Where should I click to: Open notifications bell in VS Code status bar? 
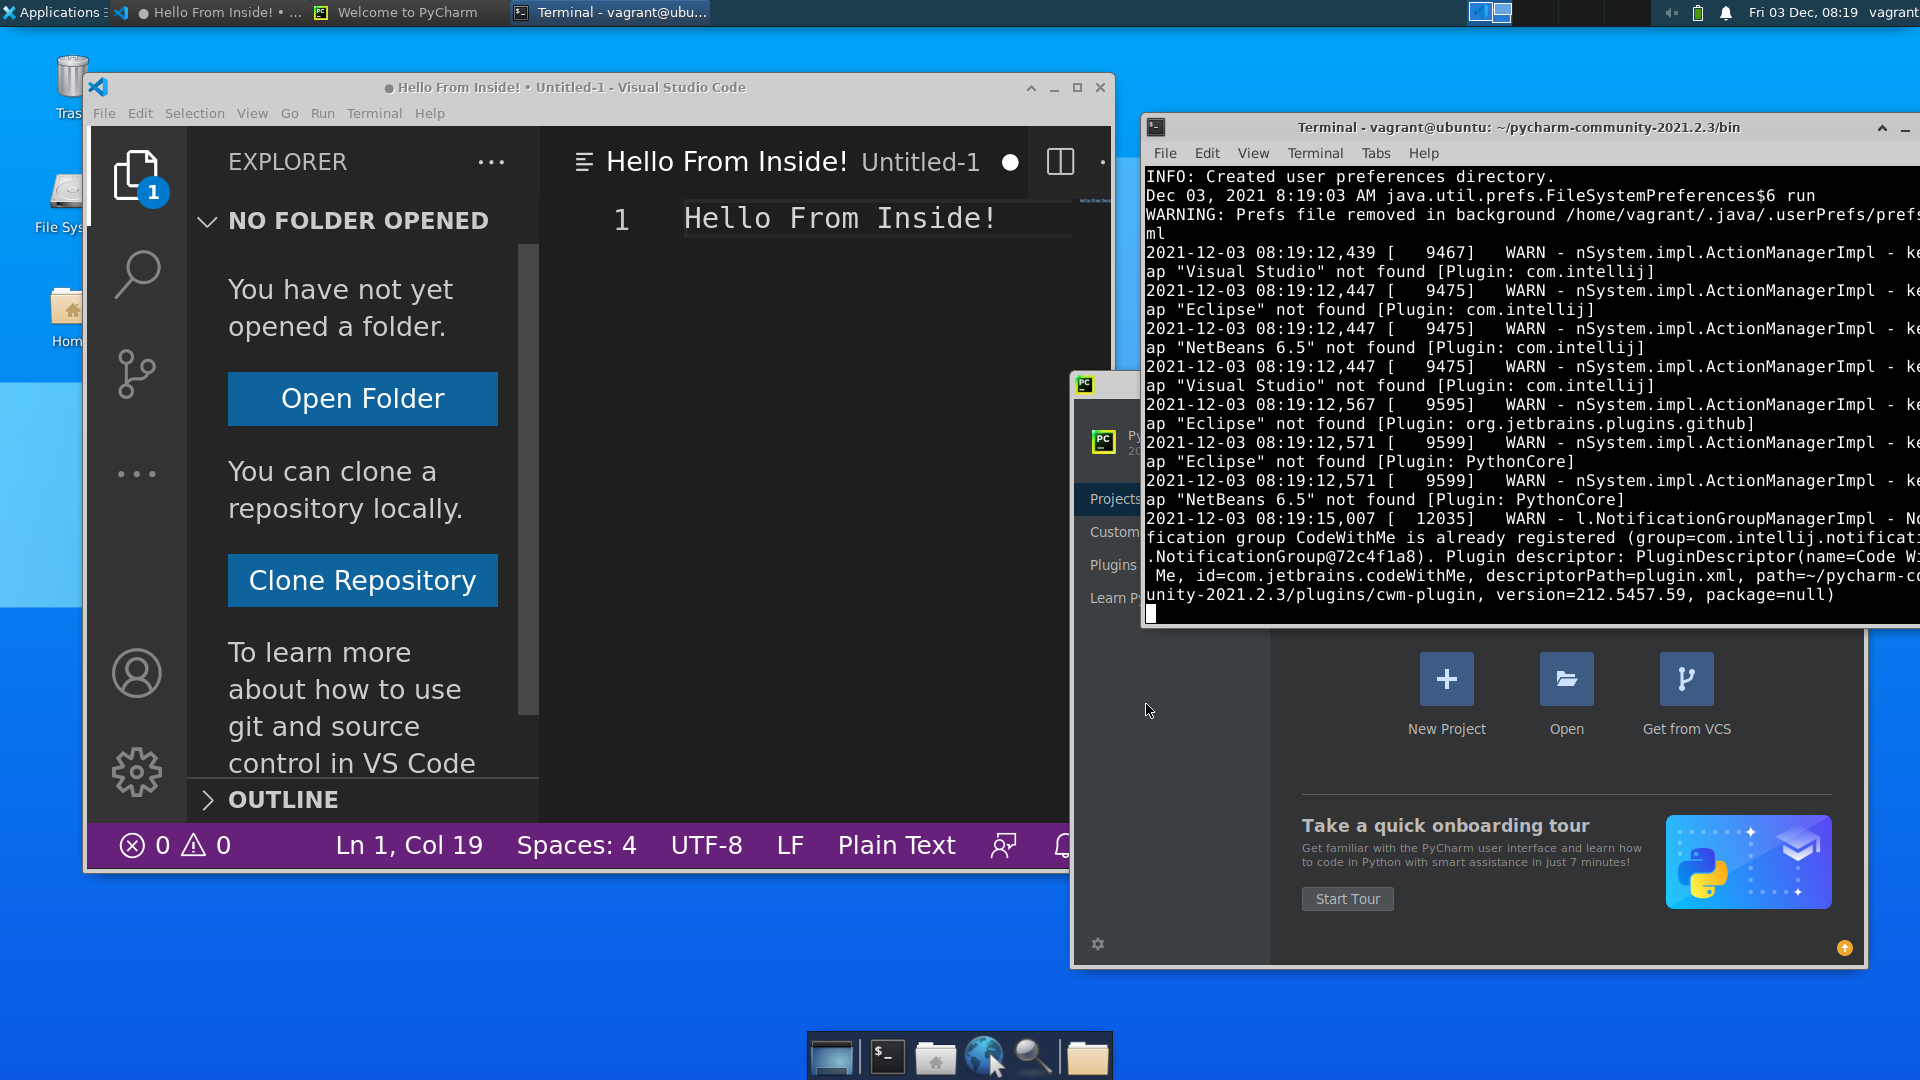[x=1062, y=846]
